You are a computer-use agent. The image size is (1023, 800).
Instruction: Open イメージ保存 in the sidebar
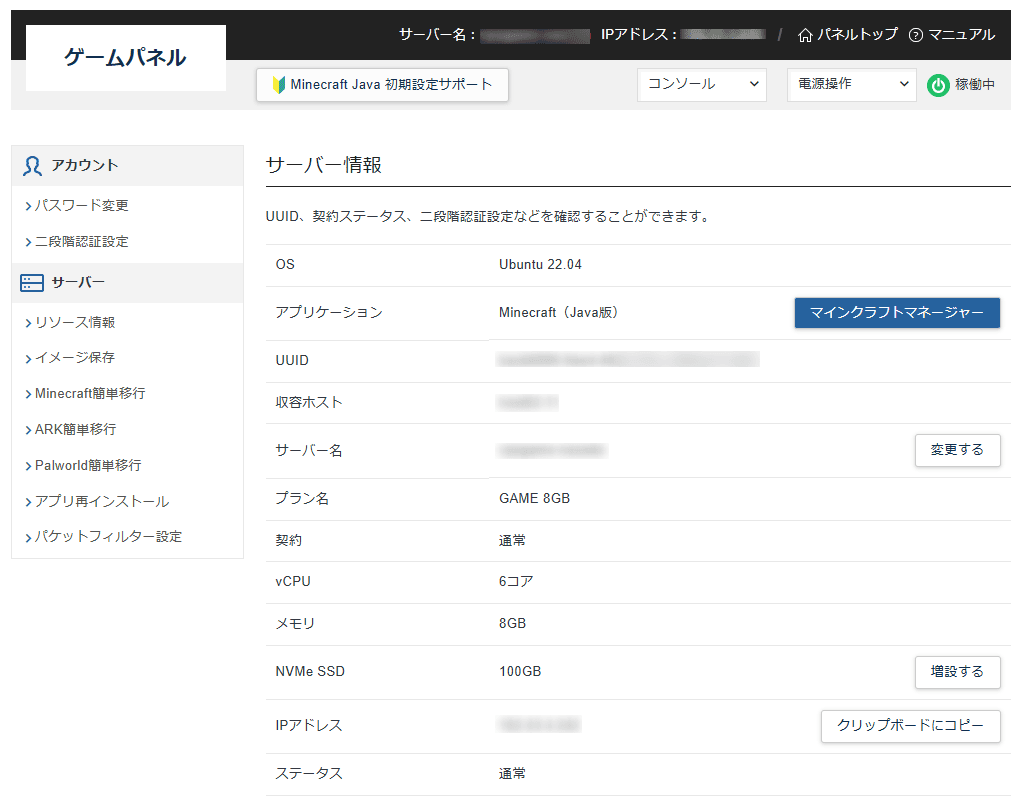(x=75, y=358)
